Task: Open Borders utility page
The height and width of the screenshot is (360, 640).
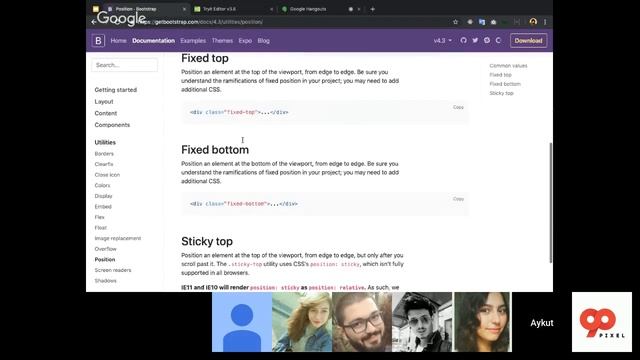Action: (104, 154)
